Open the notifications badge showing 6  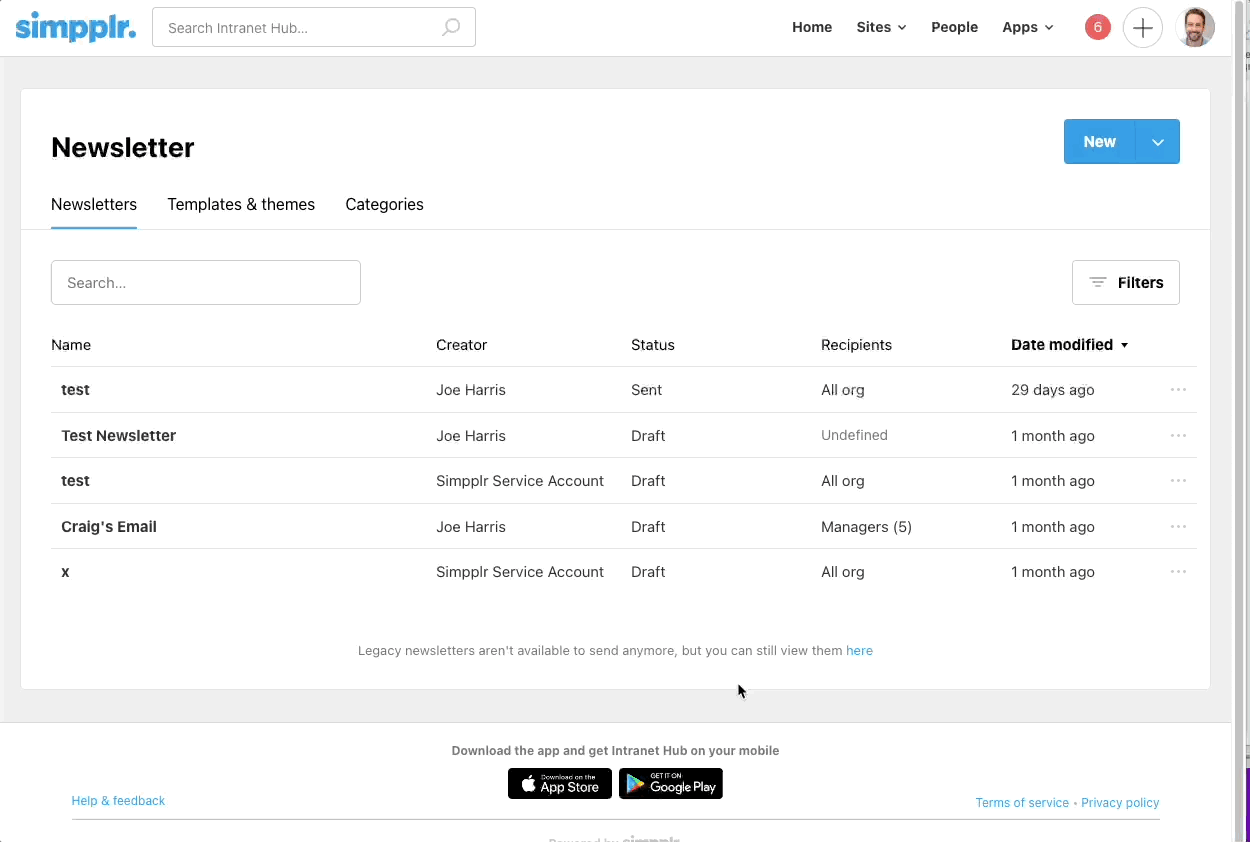(1097, 28)
